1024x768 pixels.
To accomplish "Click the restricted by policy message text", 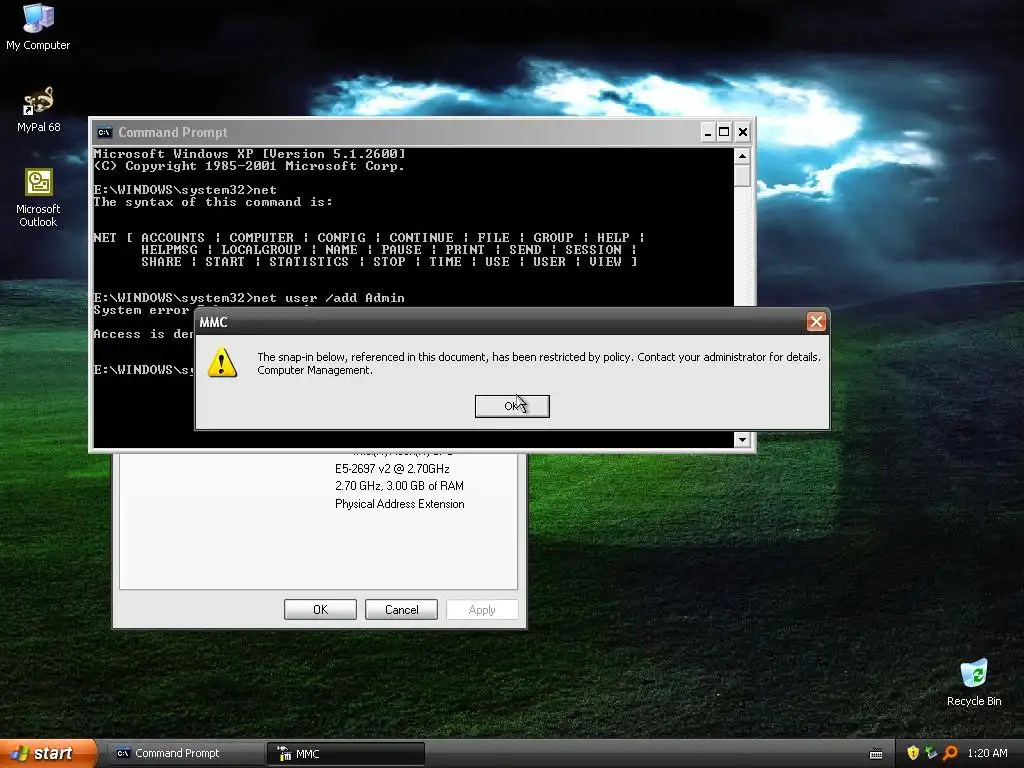I will (539, 357).
